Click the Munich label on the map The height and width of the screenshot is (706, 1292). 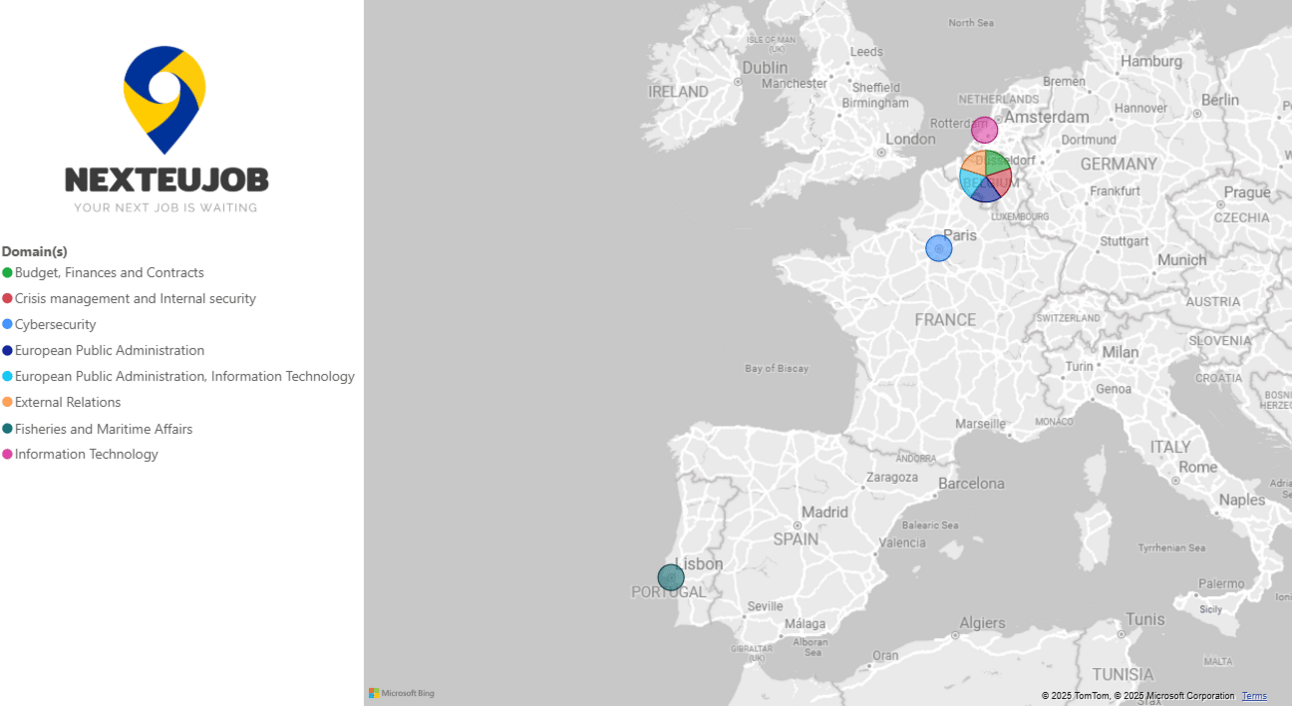pyautogui.click(x=1182, y=260)
